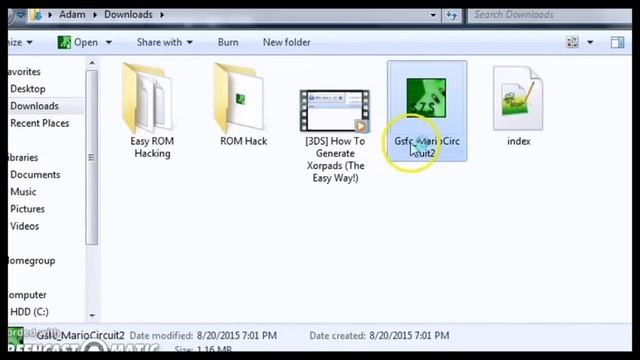The height and width of the screenshot is (360, 640).
Task: Expand the Open button dropdown arrow
Action: [x=109, y=42]
